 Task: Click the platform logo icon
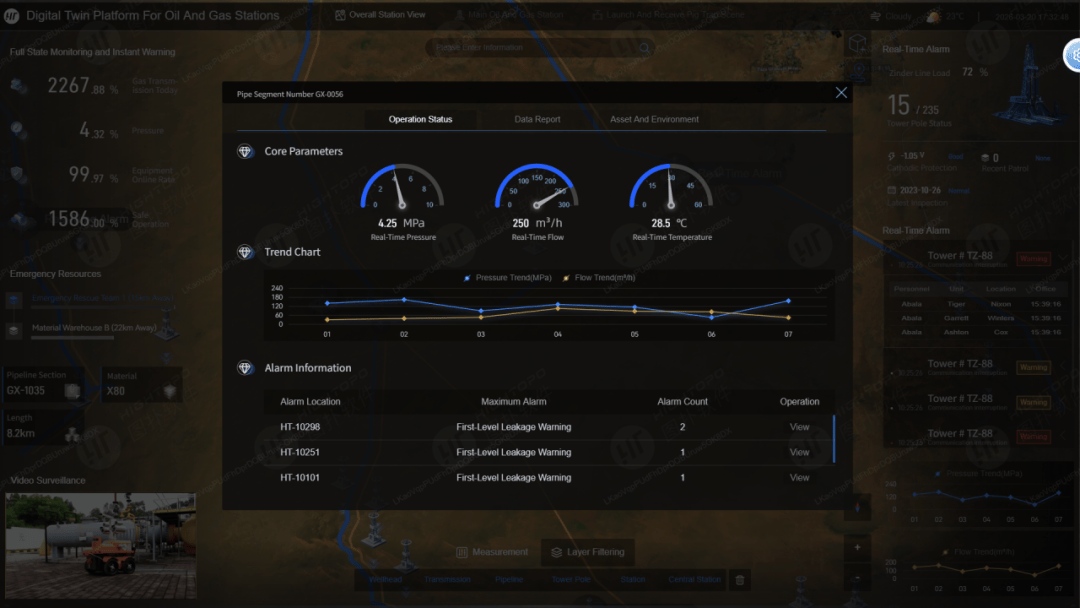coord(12,15)
